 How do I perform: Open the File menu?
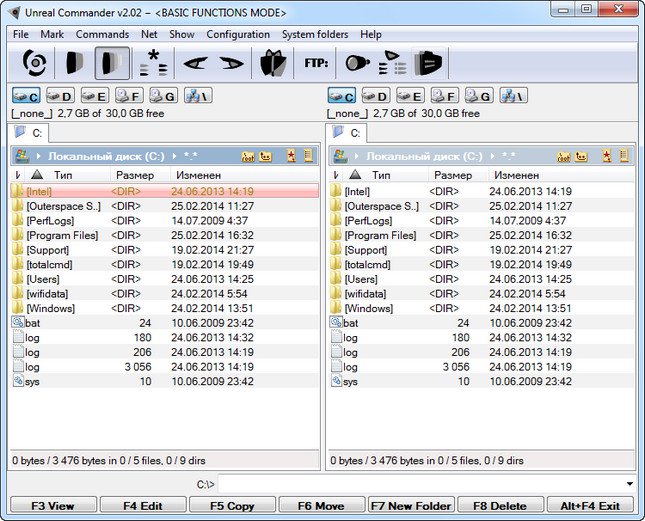coord(21,34)
